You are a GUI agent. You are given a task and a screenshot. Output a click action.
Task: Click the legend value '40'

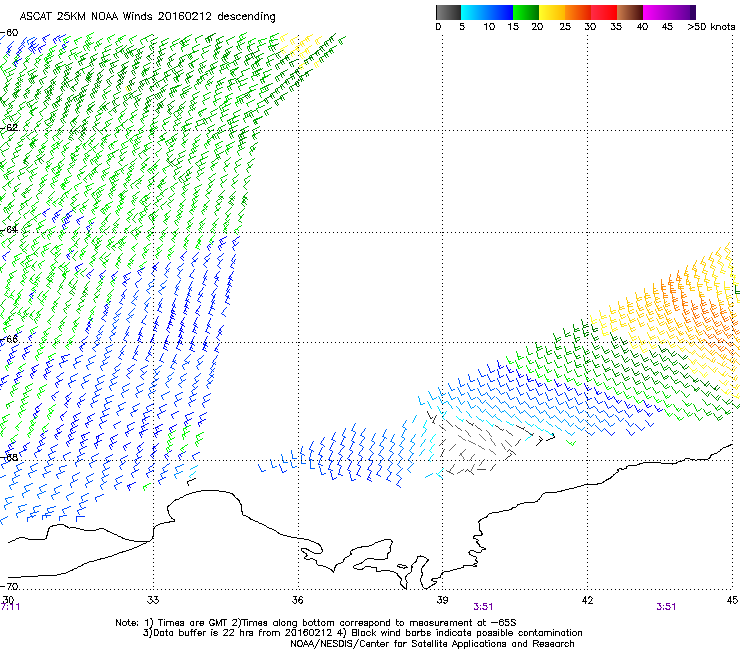(x=642, y=27)
